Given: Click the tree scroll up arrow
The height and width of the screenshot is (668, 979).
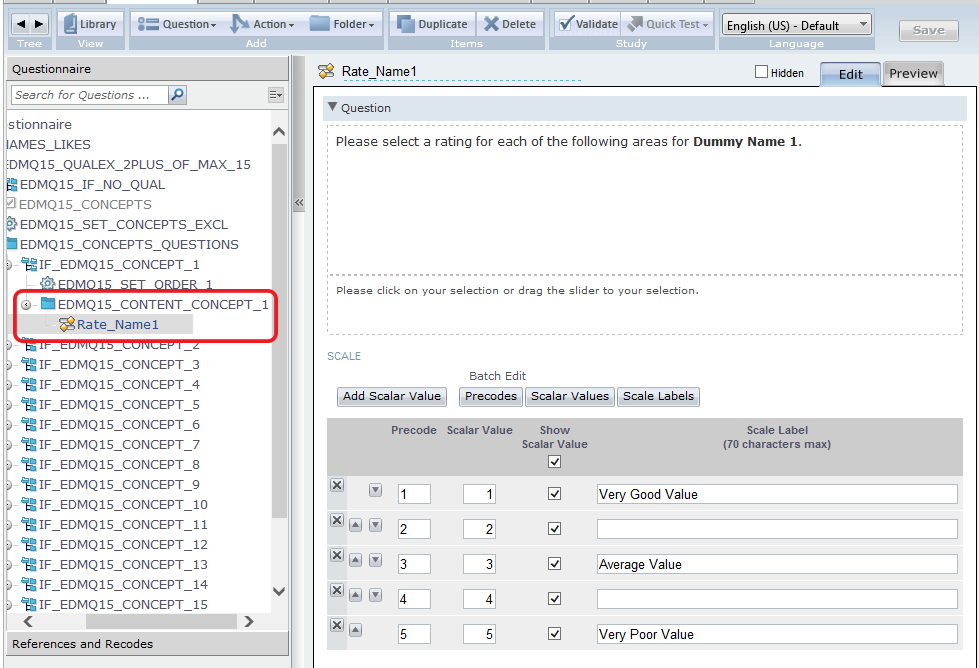Looking at the screenshot, I should click(279, 131).
